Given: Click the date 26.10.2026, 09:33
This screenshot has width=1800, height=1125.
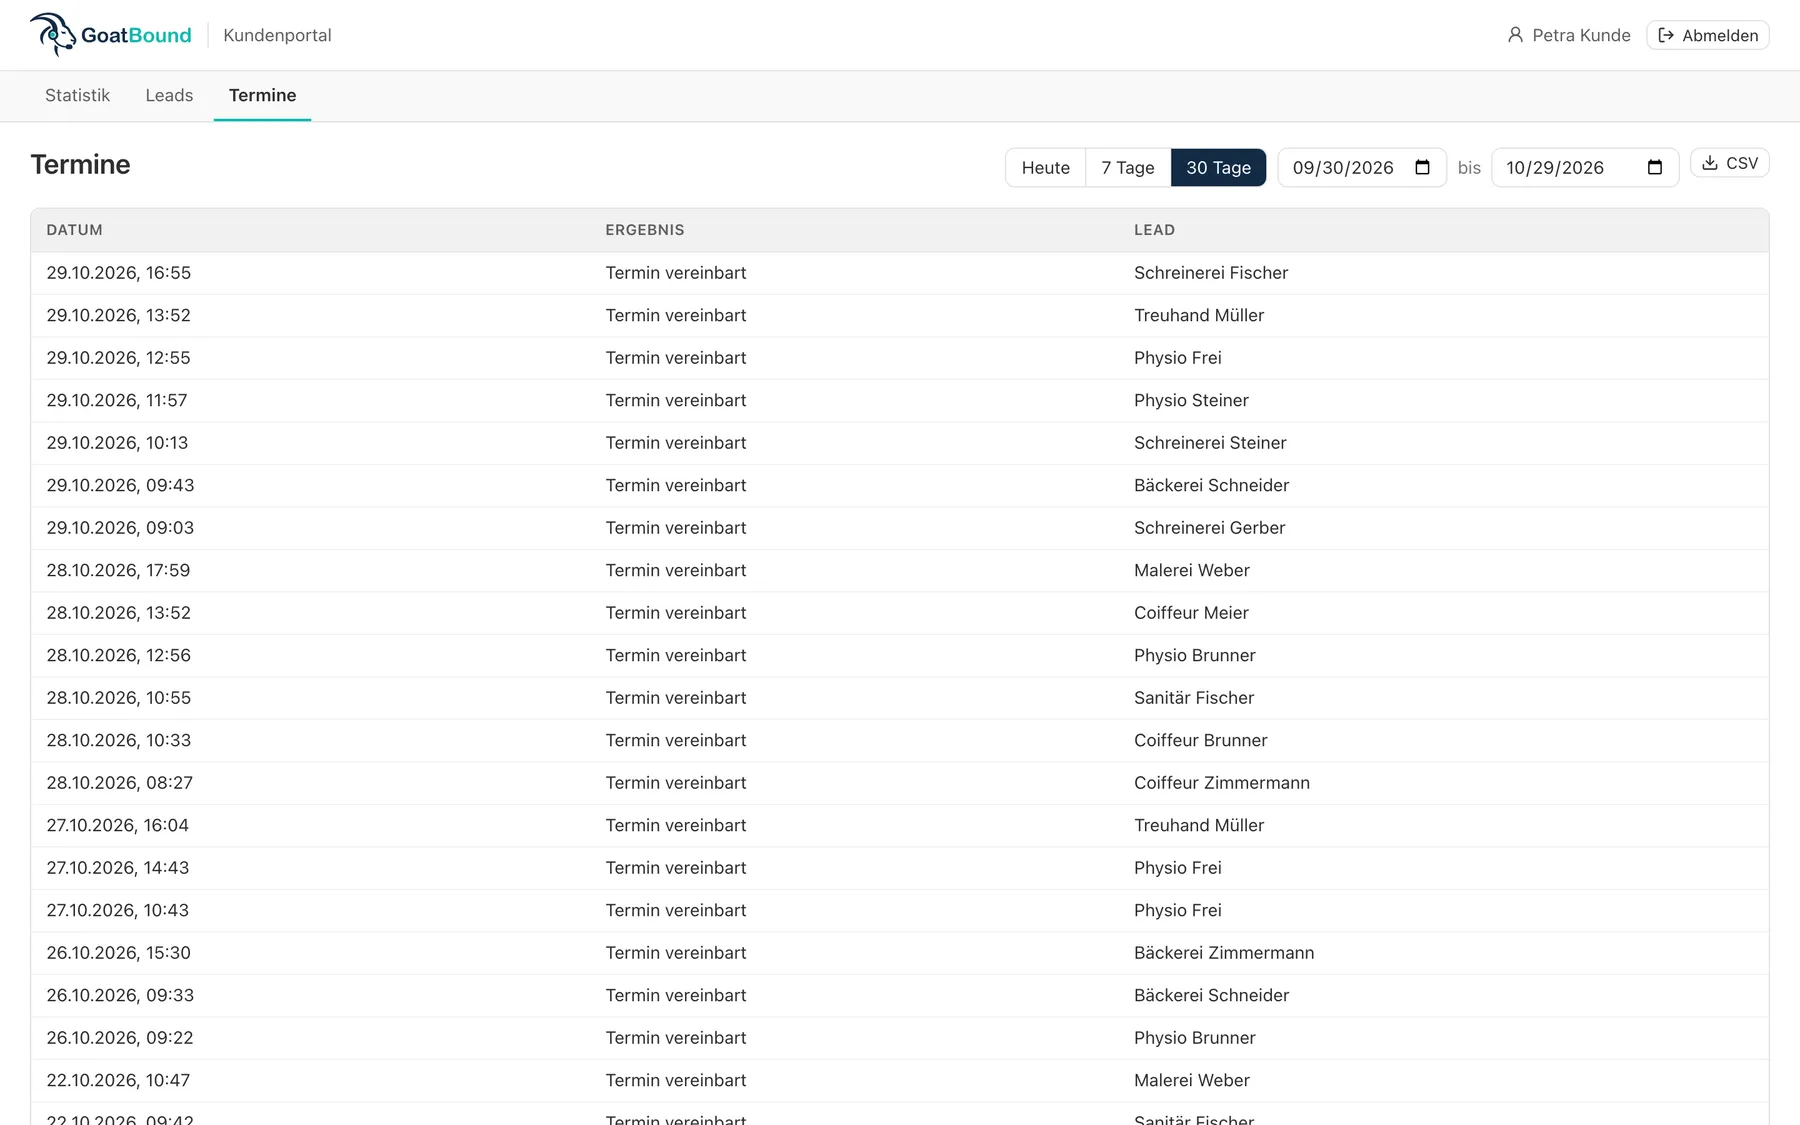Looking at the screenshot, I should (120, 995).
